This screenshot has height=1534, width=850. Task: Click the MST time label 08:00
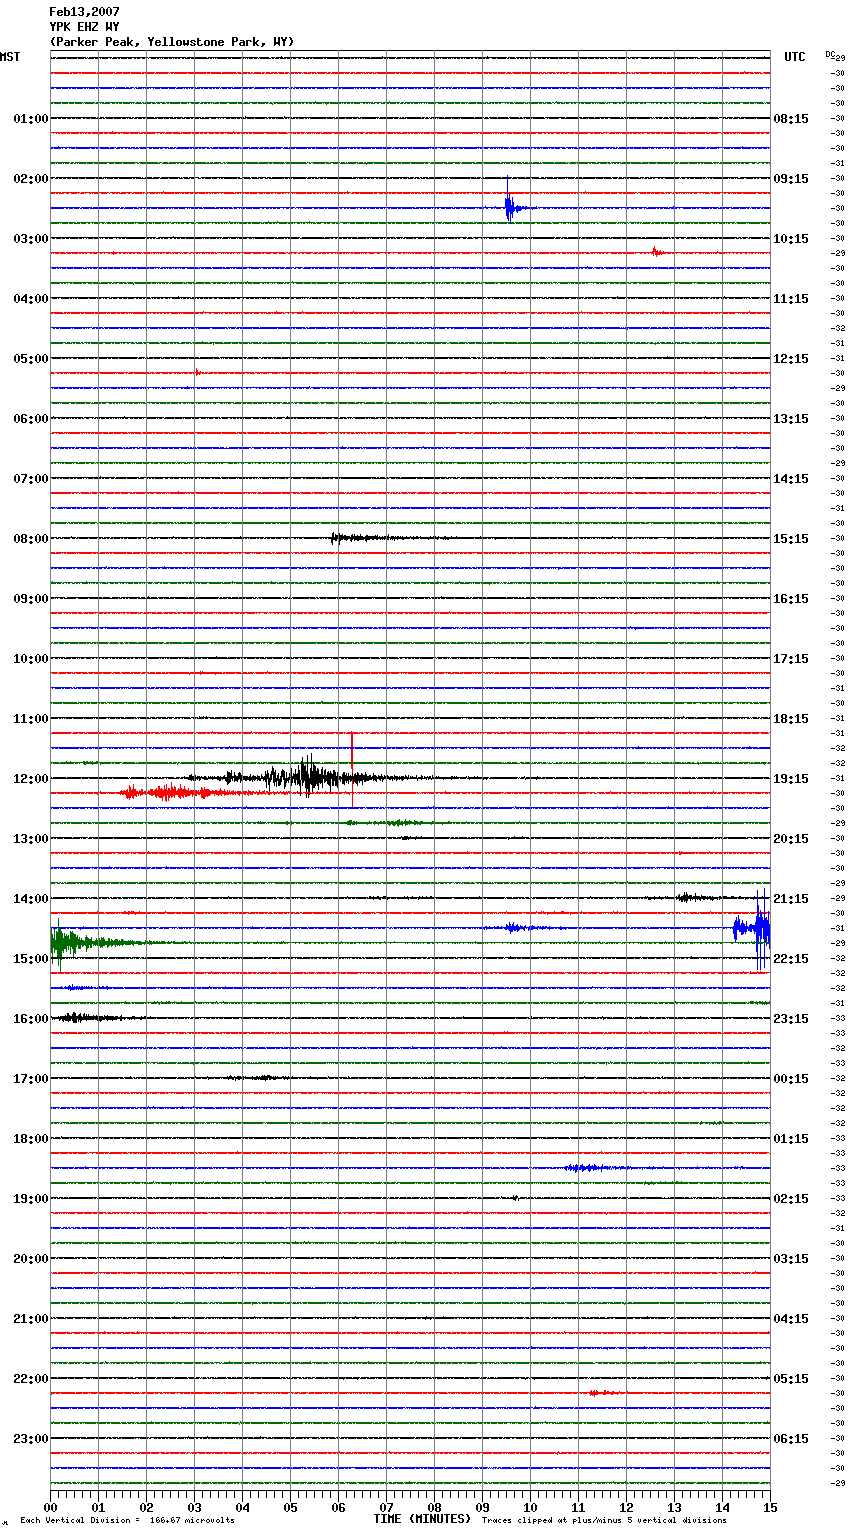click(31, 539)
